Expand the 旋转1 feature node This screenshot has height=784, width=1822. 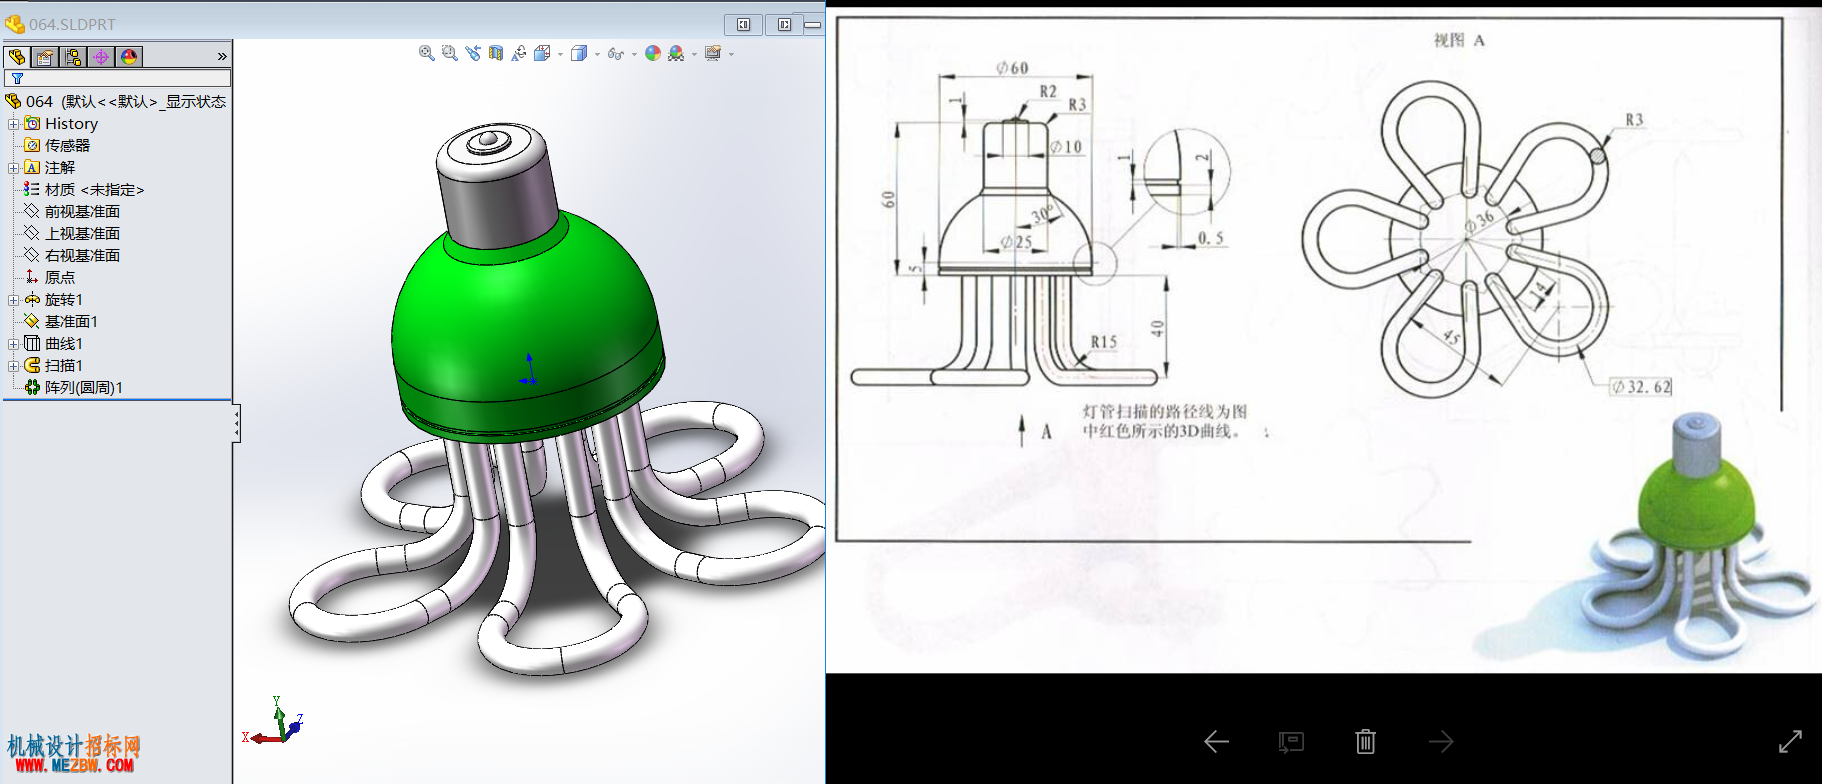coord(14,300)
